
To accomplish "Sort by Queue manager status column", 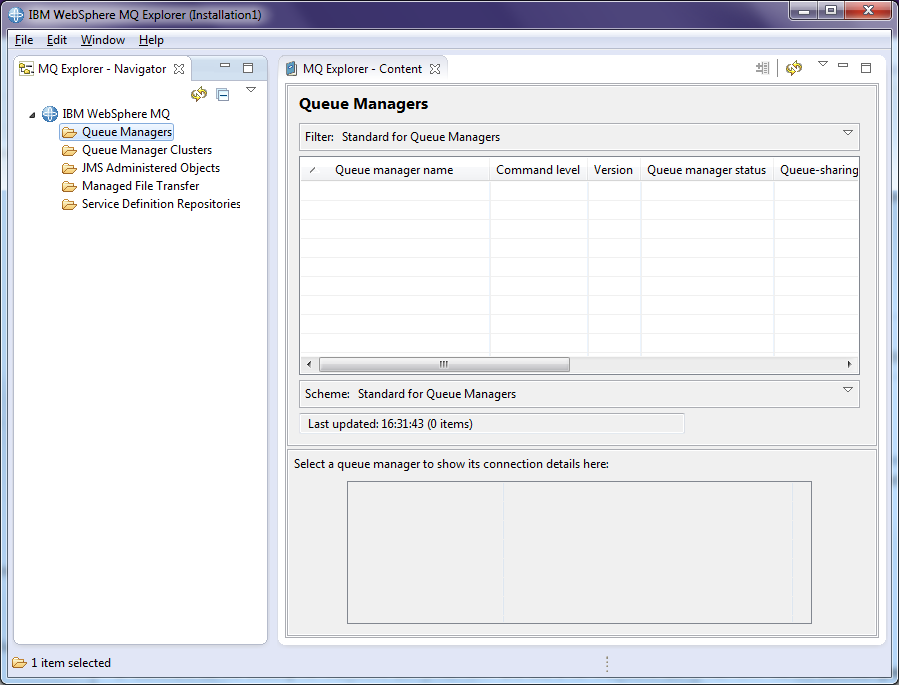I will pos(707,170).
